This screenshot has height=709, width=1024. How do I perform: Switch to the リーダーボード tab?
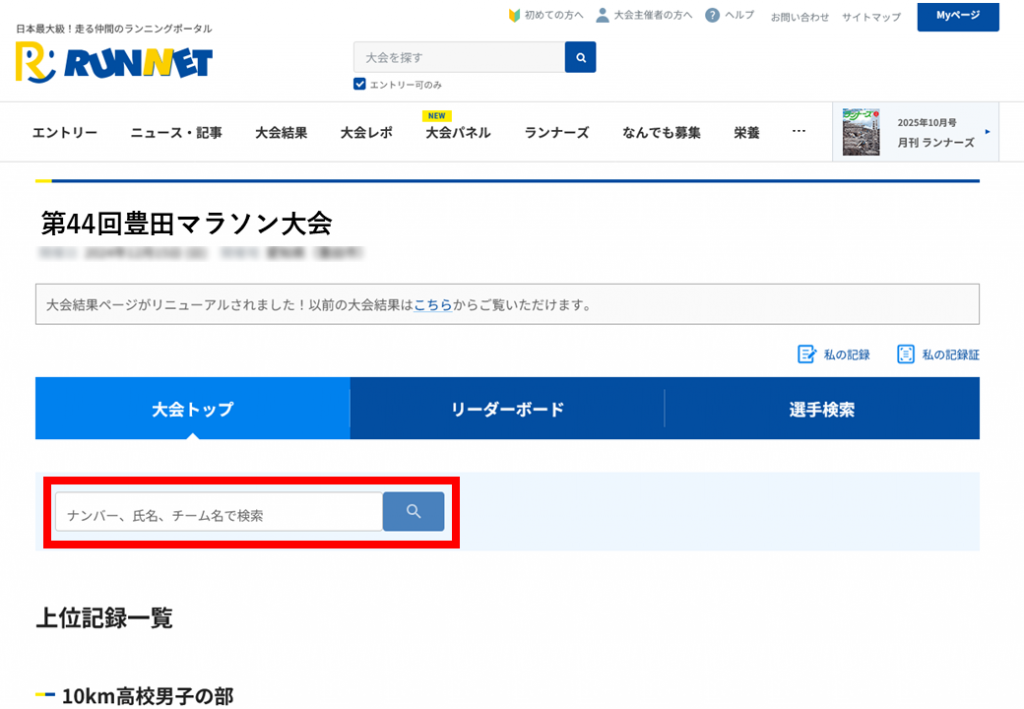point(507,409)
